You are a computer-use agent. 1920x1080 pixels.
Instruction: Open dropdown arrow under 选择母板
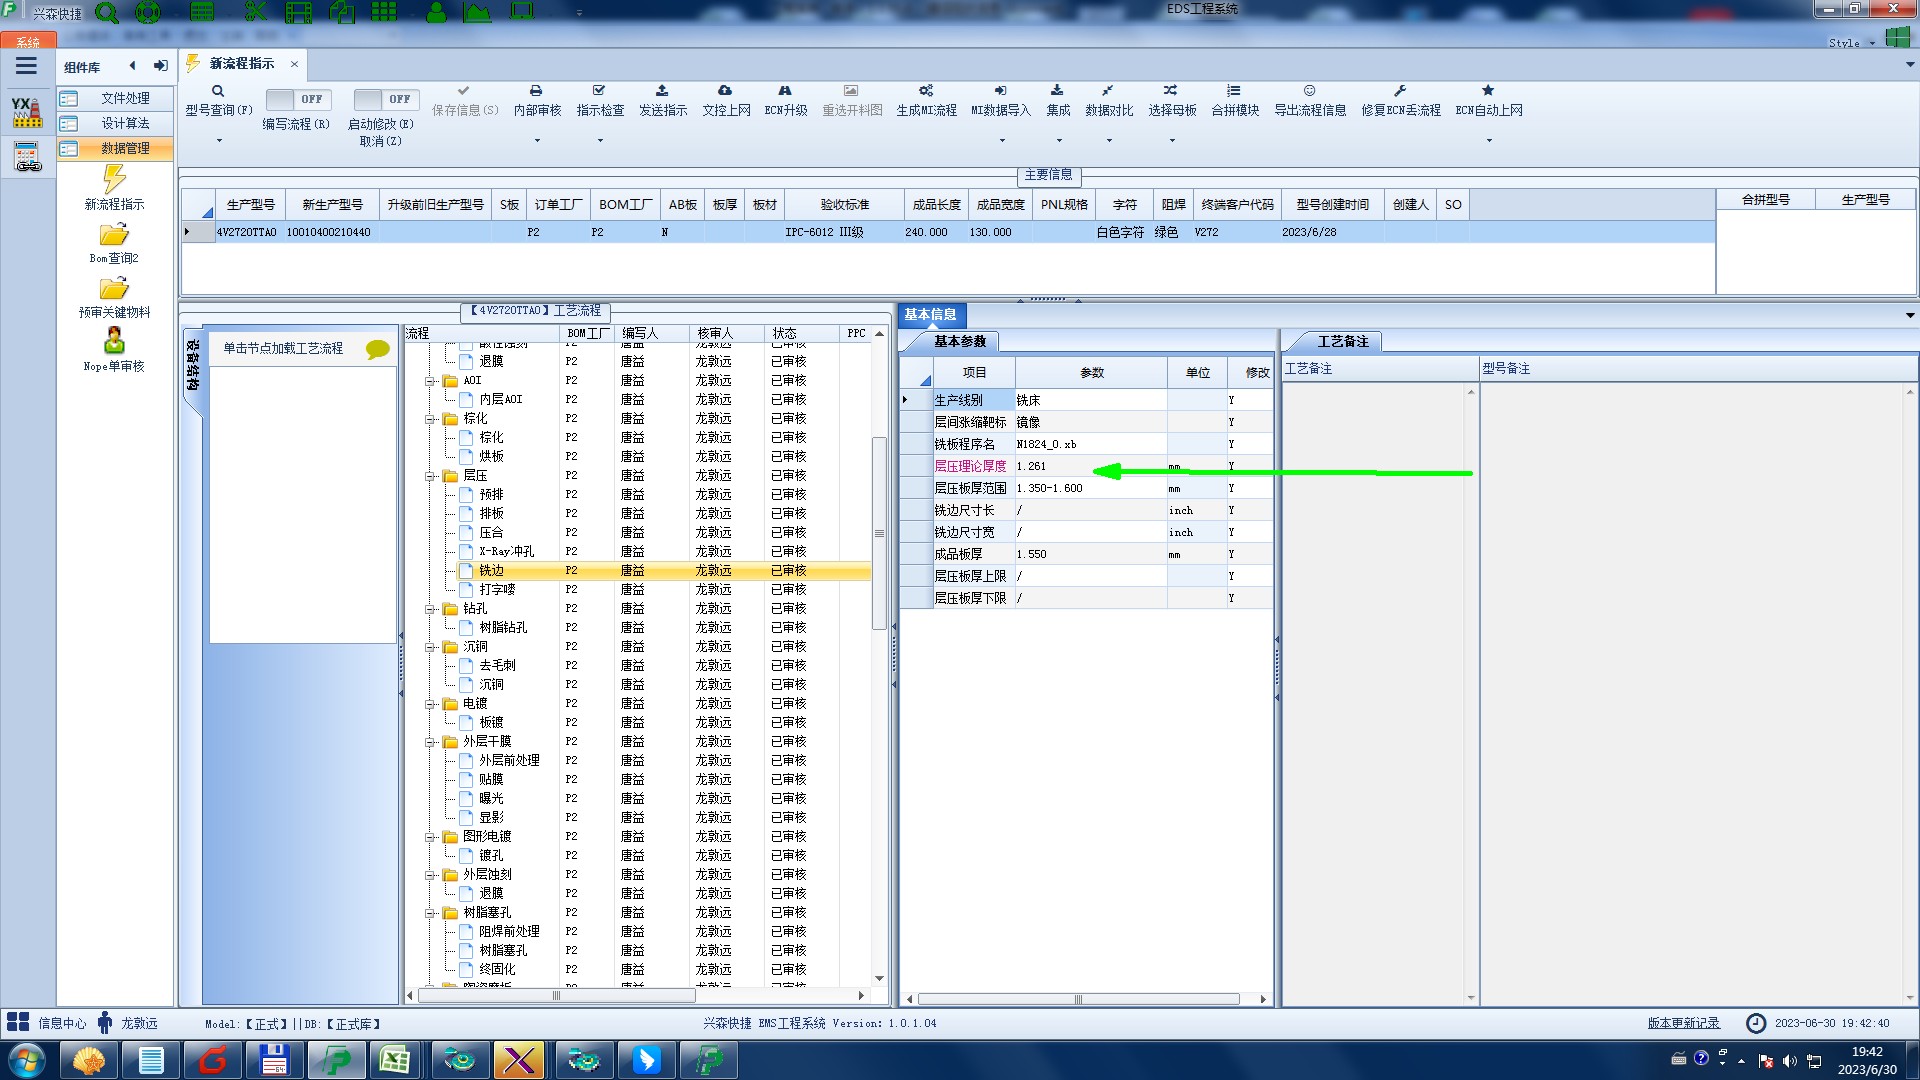coord(1172,140)
